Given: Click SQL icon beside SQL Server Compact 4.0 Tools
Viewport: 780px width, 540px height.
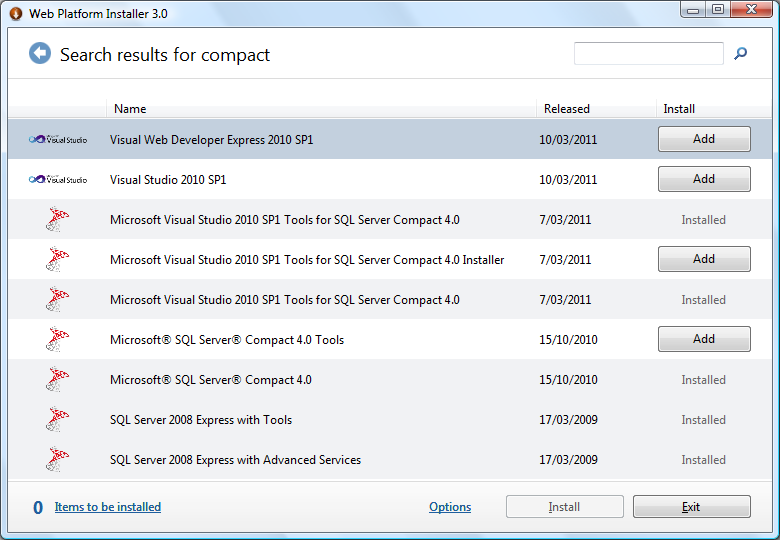Looking at the screenshot, I should (57, 340).
